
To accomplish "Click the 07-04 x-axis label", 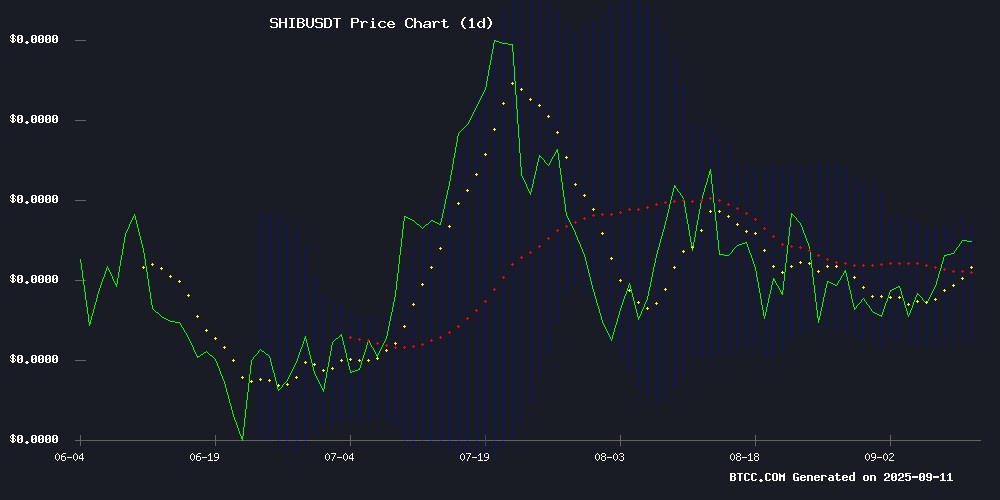I will (339, 457).
